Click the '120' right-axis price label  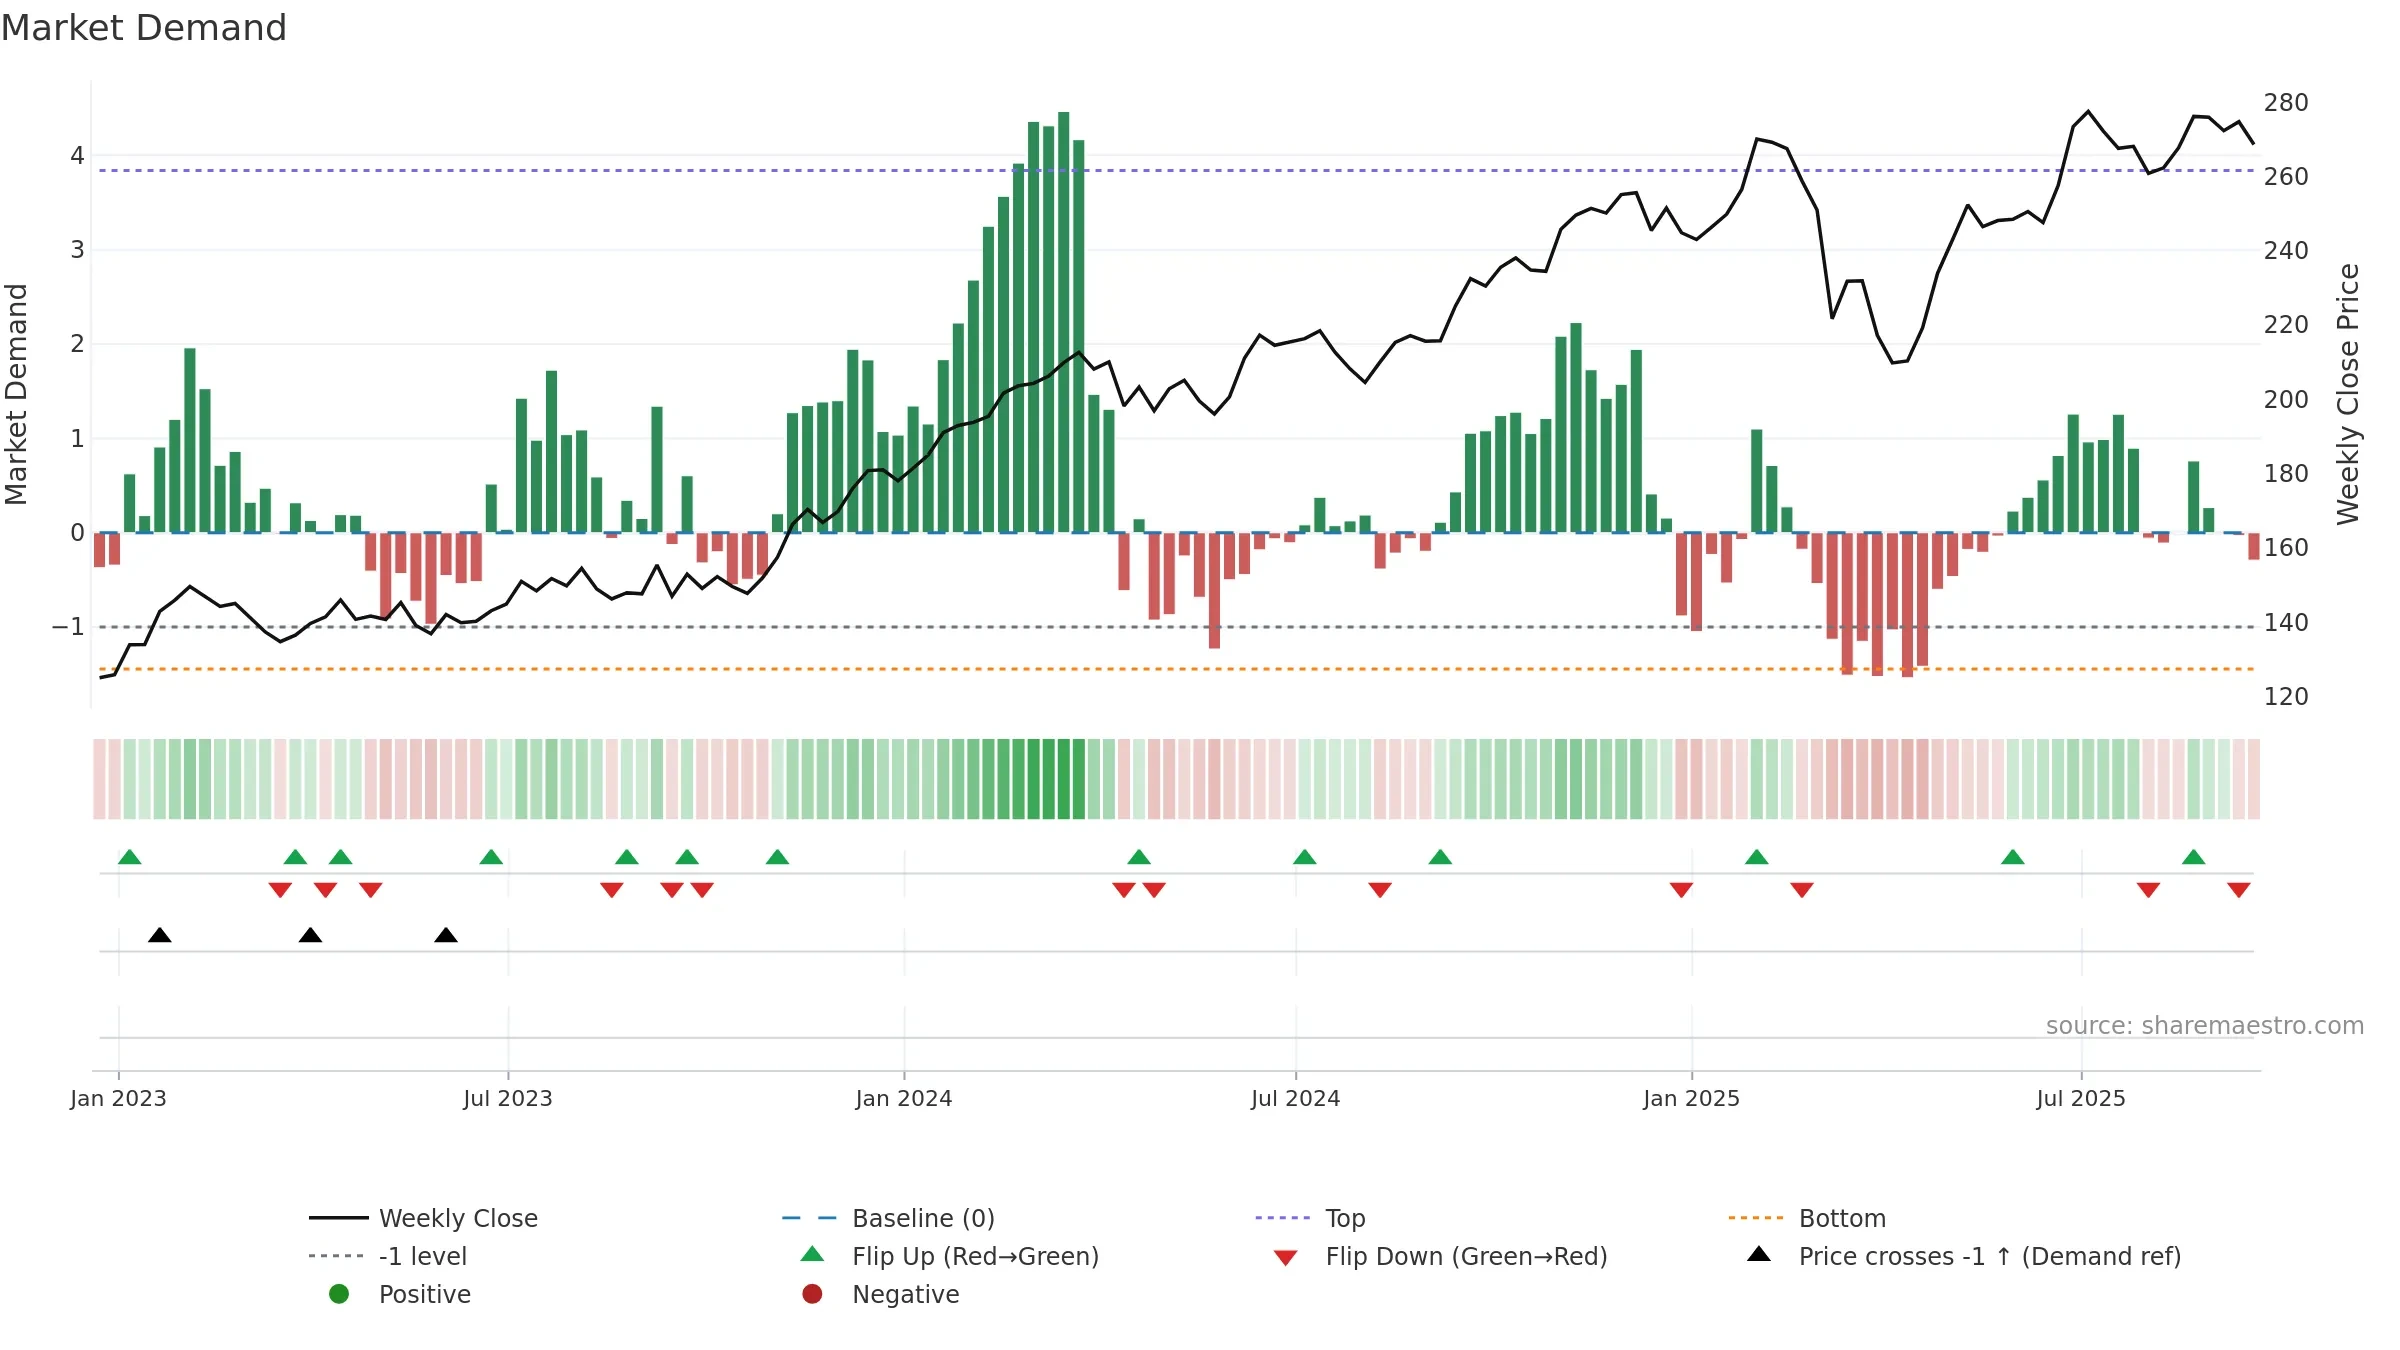(2286, 697)
